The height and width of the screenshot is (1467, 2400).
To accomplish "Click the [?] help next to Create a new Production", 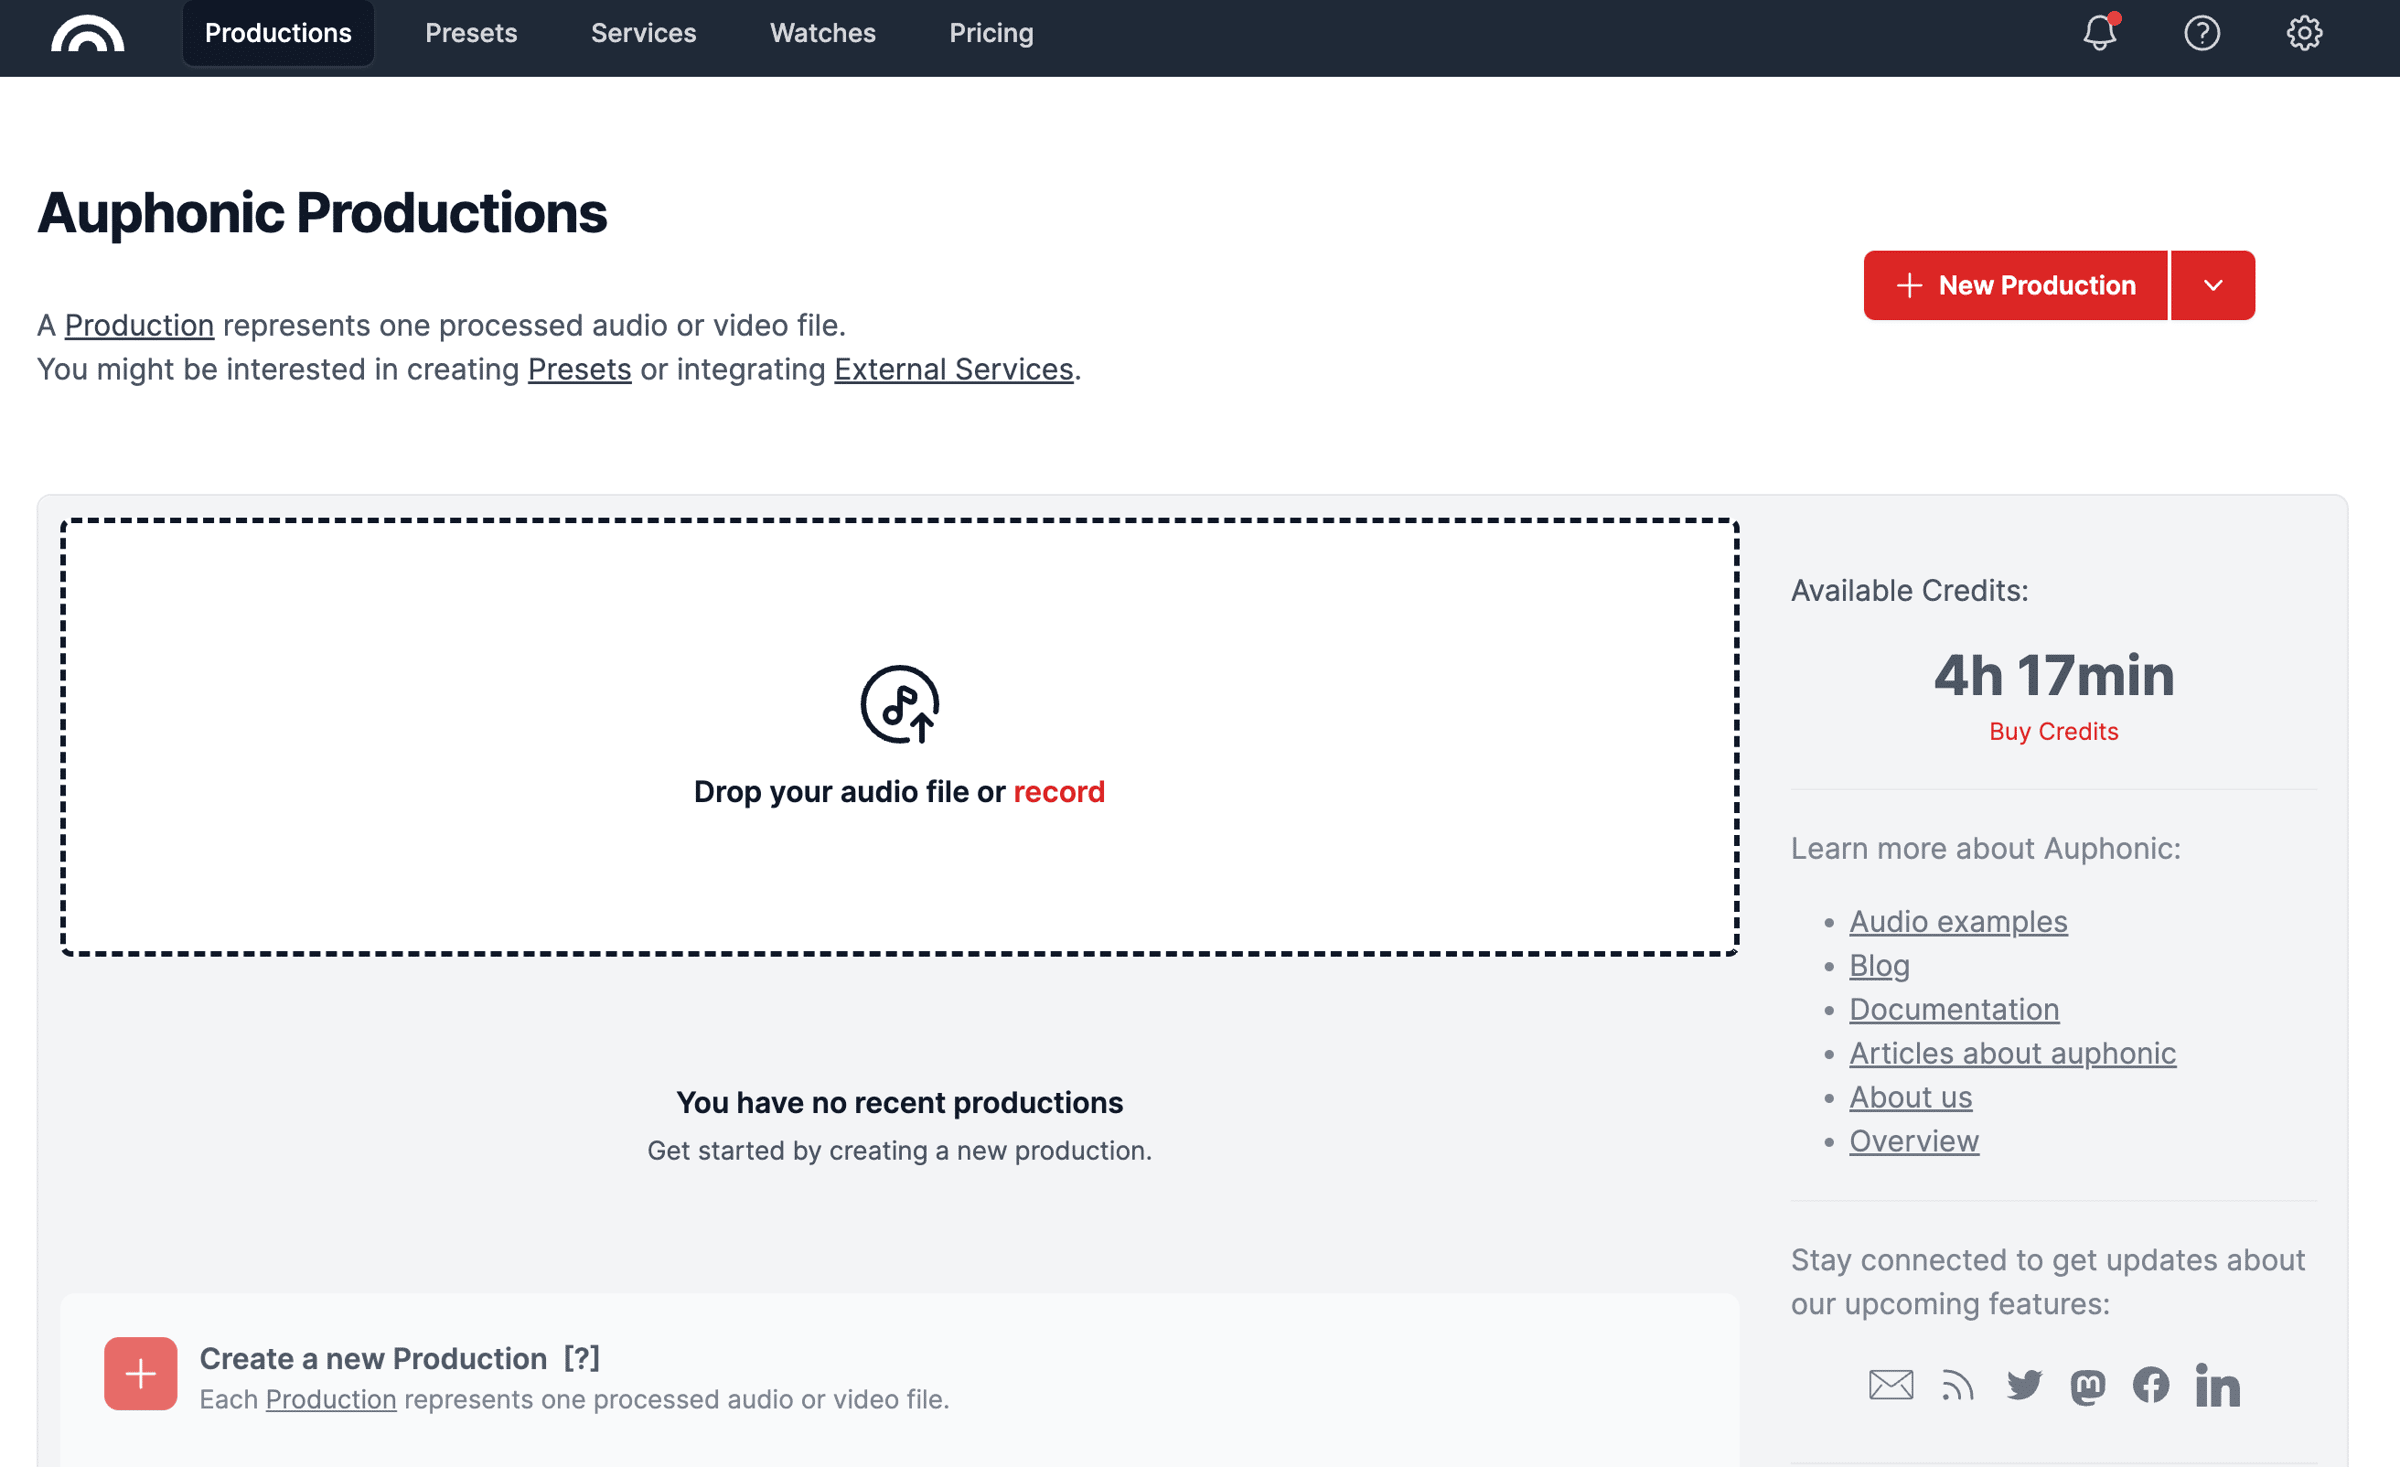I will 581,1358.
